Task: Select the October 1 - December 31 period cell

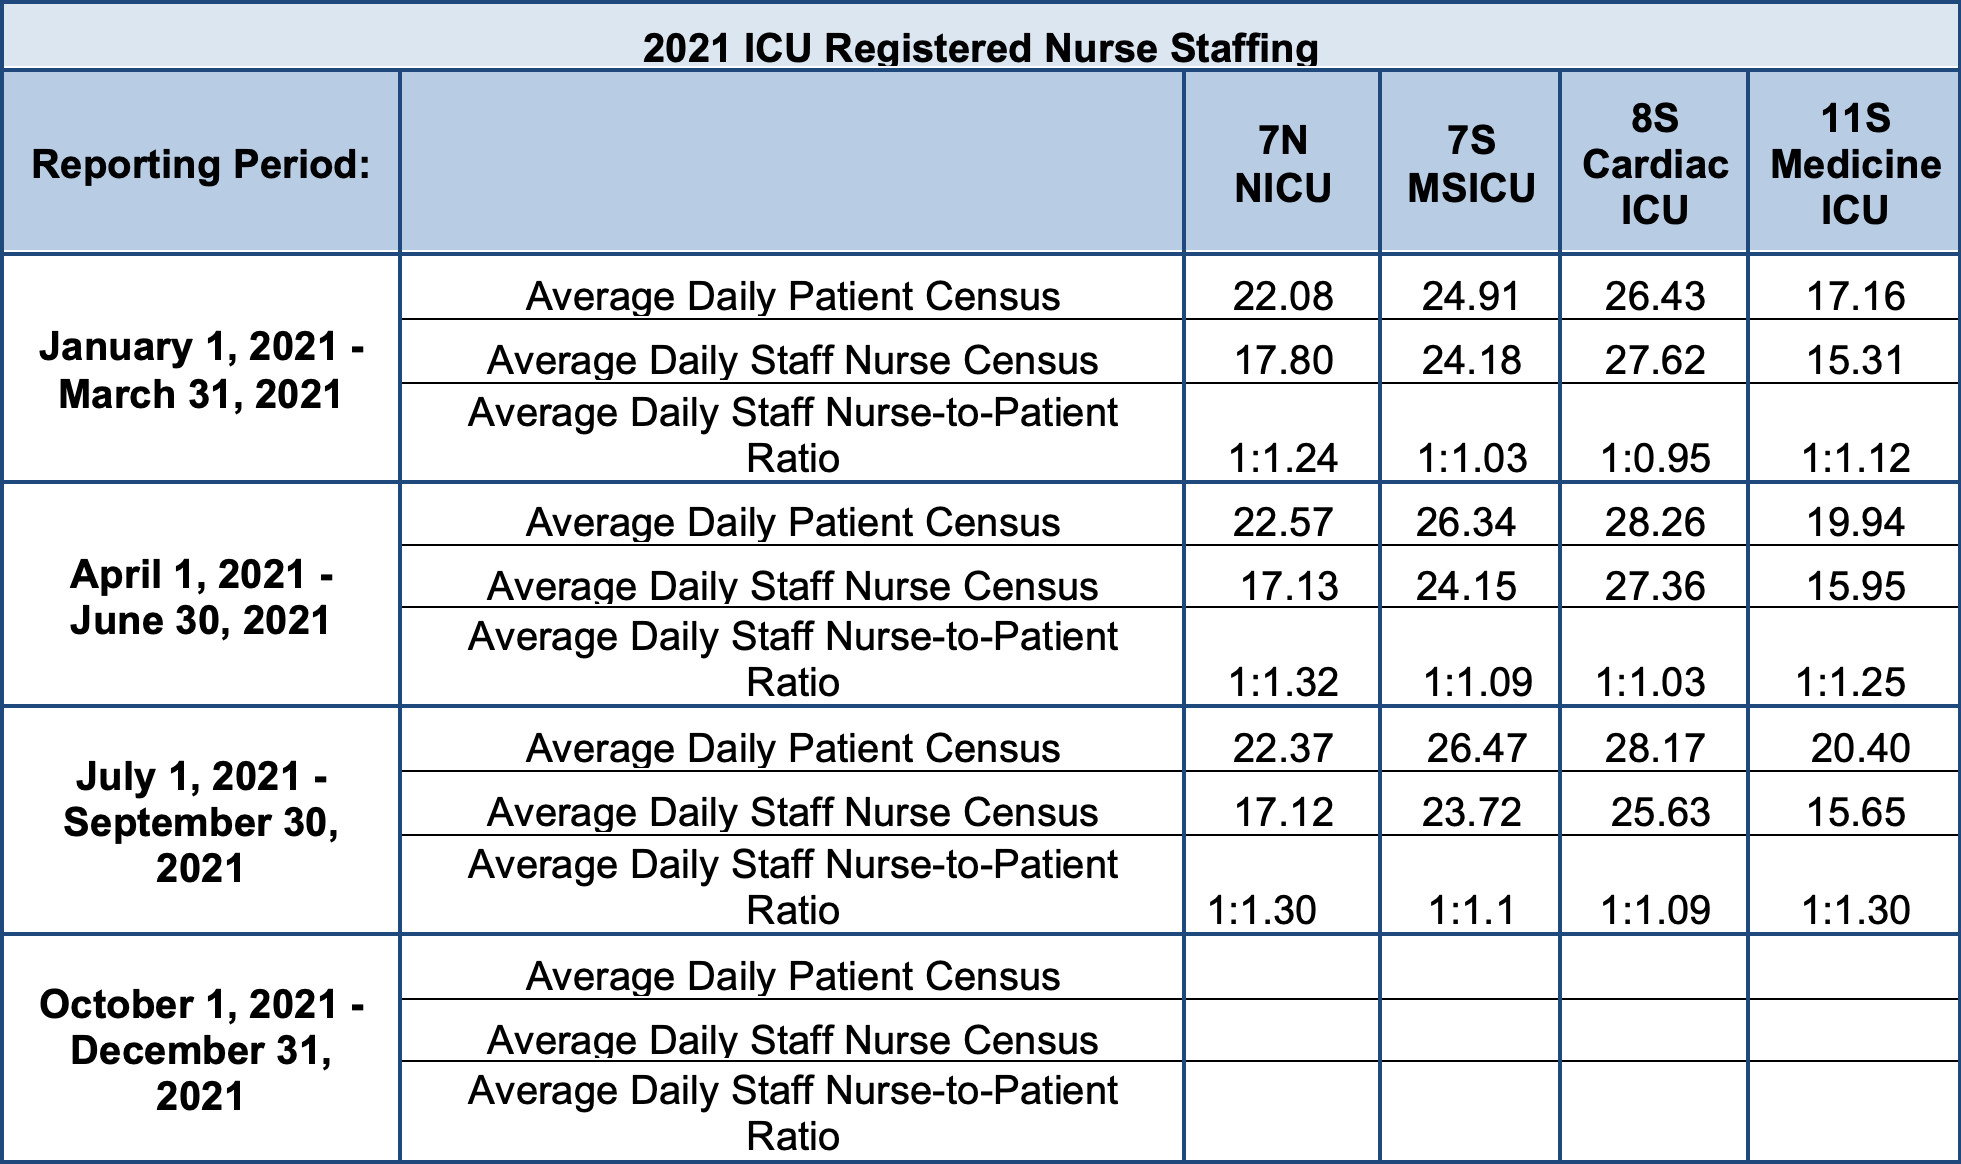Action: (x=201, y=1050)
